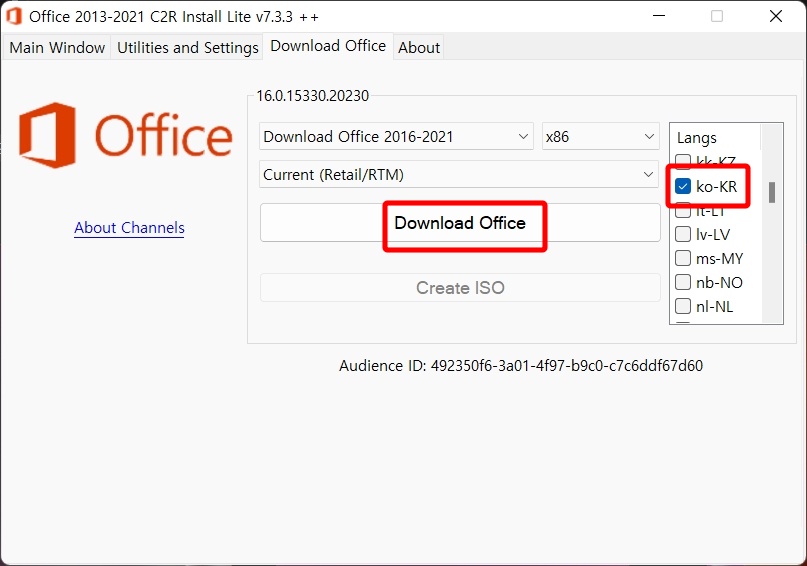Click the version number 16.0.15330.20230
Image resolution: width=807 pixels, height=566 pixels.
click(x=312, y=96)
